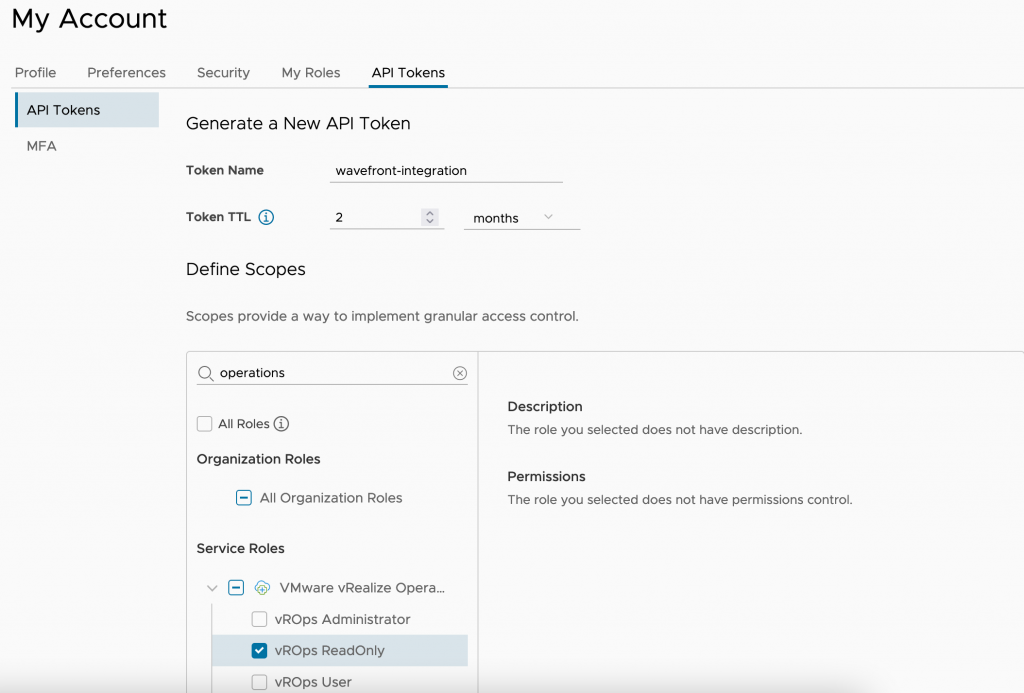The width and height of the screenshot is (1024, 693).
Task: Uncheck the vROps ReadOnly checkbox
Action: coord(259,651)
